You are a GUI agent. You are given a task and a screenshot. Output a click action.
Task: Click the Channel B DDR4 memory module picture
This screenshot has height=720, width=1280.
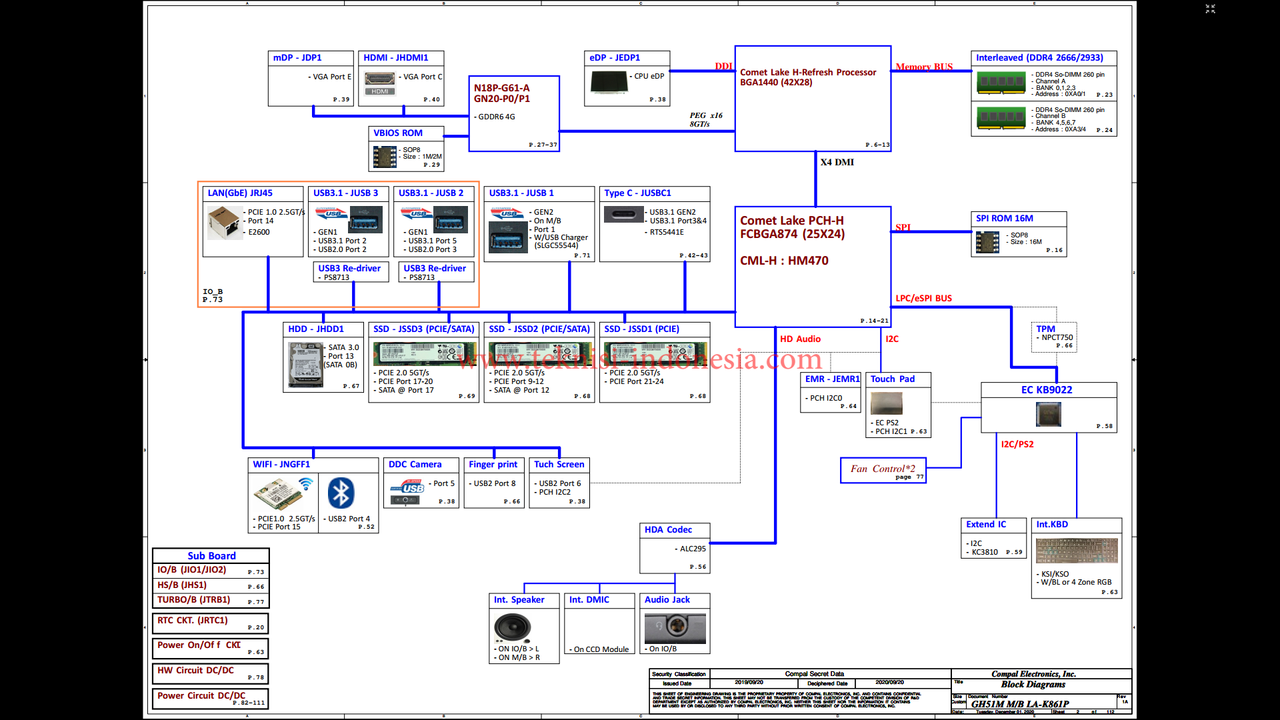pos(1003,117)
